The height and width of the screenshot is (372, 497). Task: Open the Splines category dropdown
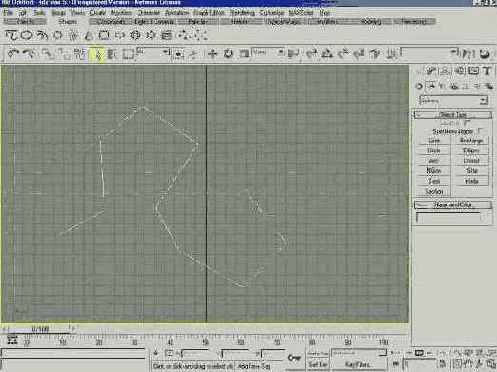point(454,100)
